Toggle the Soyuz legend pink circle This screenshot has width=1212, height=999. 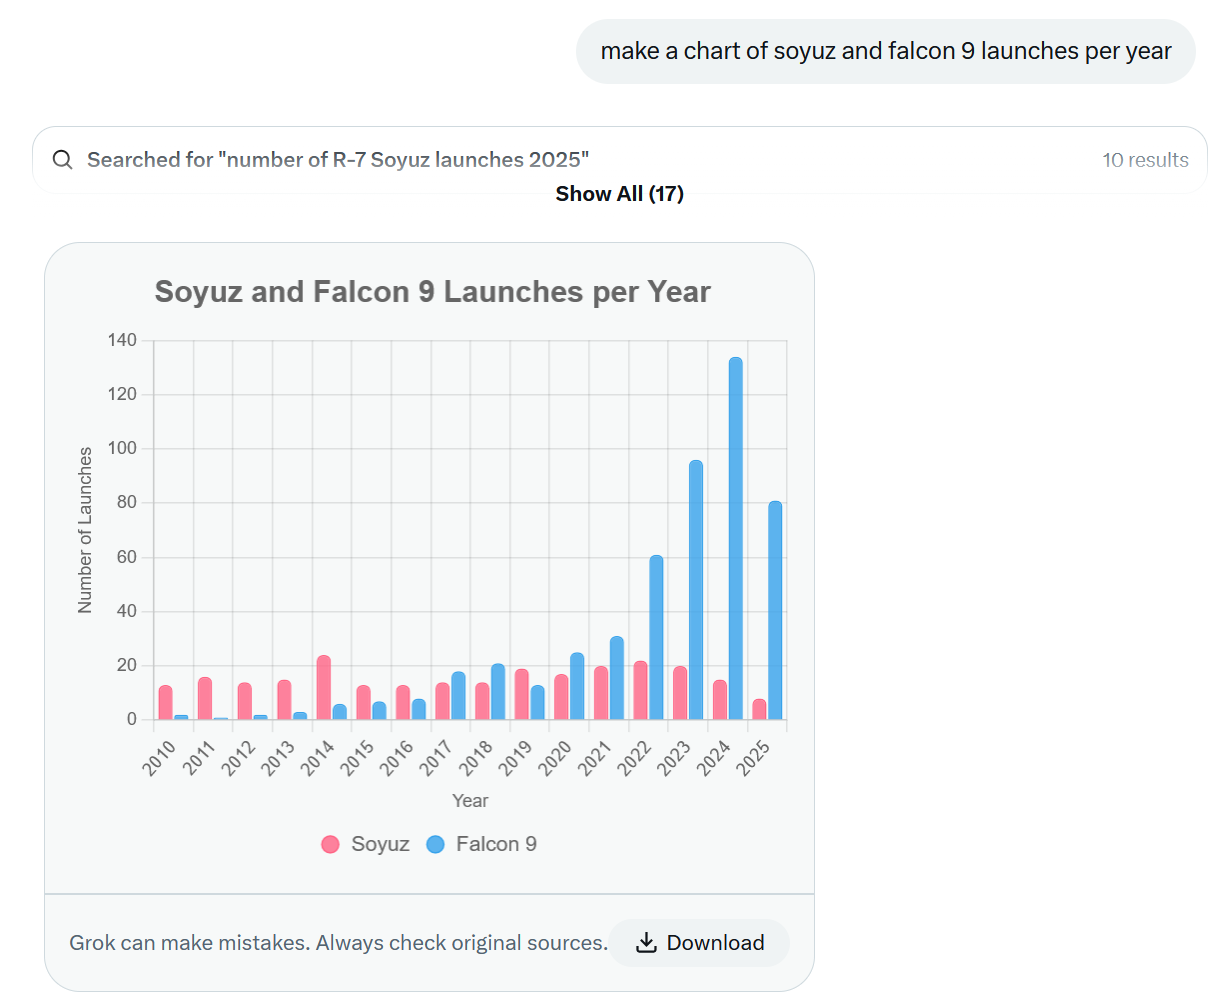tap(330, 844)
